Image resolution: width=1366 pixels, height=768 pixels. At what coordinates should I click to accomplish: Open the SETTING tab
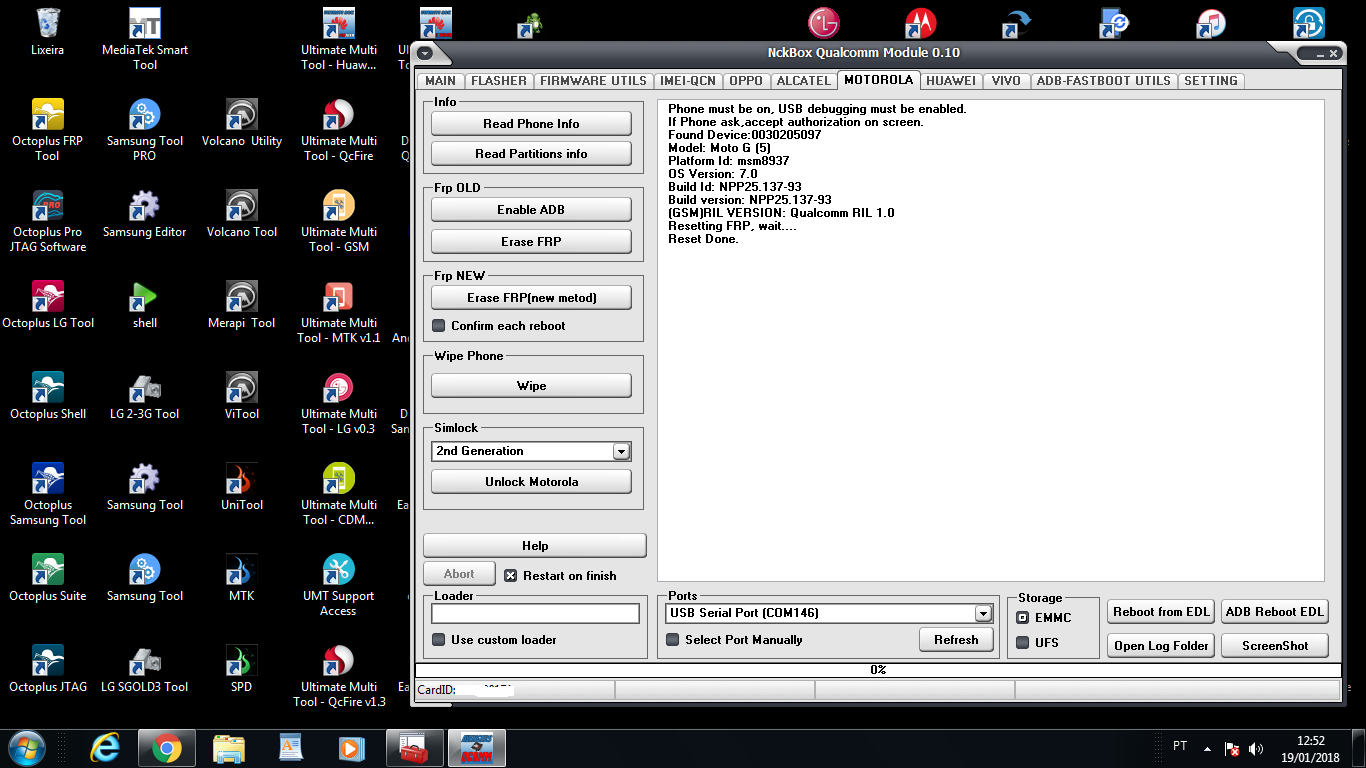click(x=1211, y=81)
